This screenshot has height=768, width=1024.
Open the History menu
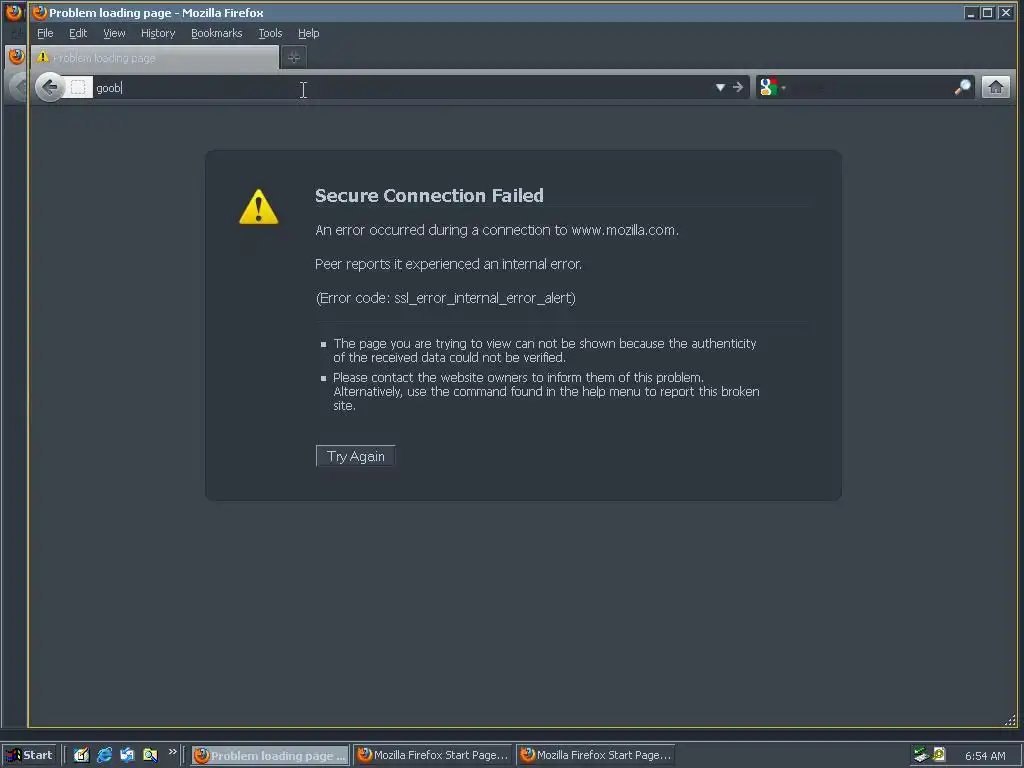pos(158,33)
